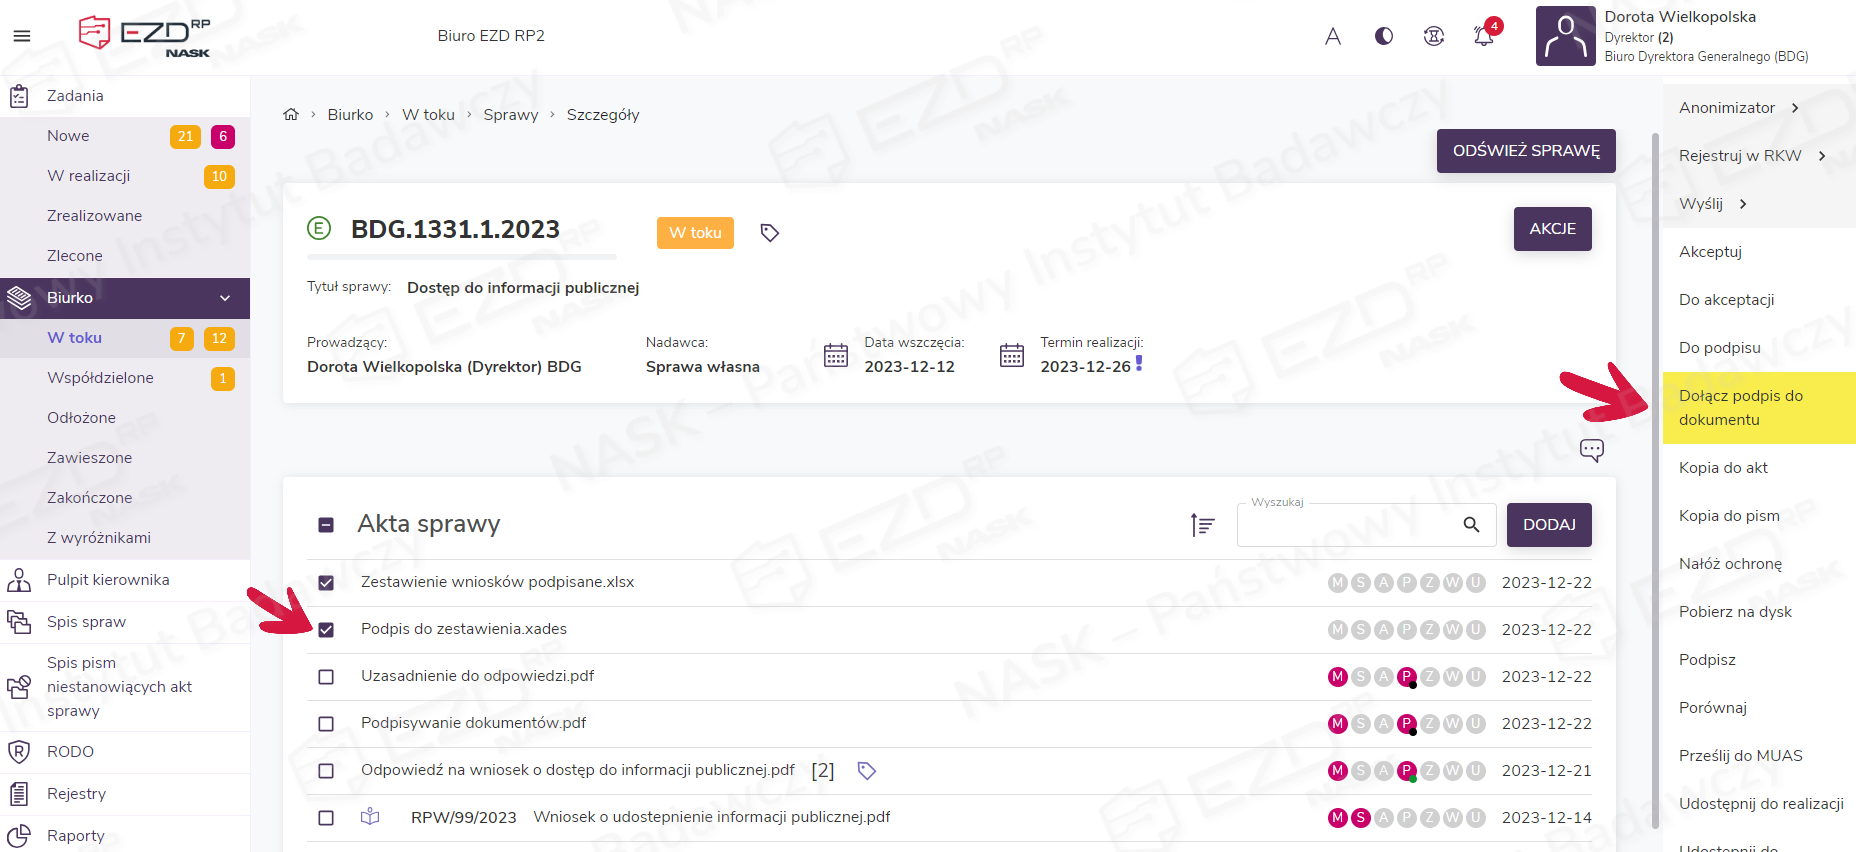Click the font size adjustment icon
The height and width of the screenshot is (852, 1856).
point(1332,37)
